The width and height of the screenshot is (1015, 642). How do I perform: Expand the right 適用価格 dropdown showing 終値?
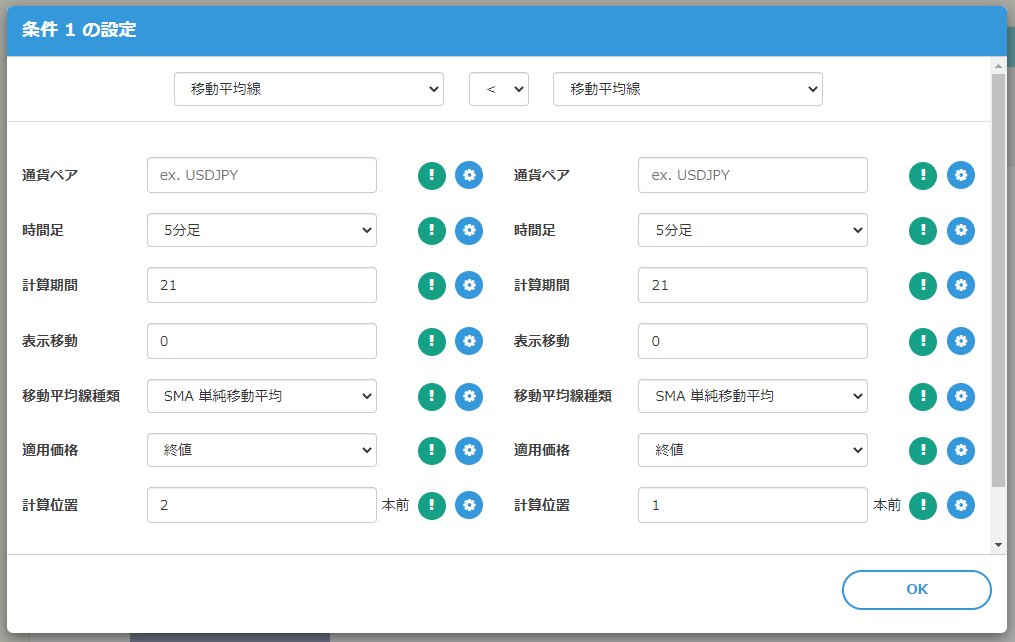tap(752, 451)
